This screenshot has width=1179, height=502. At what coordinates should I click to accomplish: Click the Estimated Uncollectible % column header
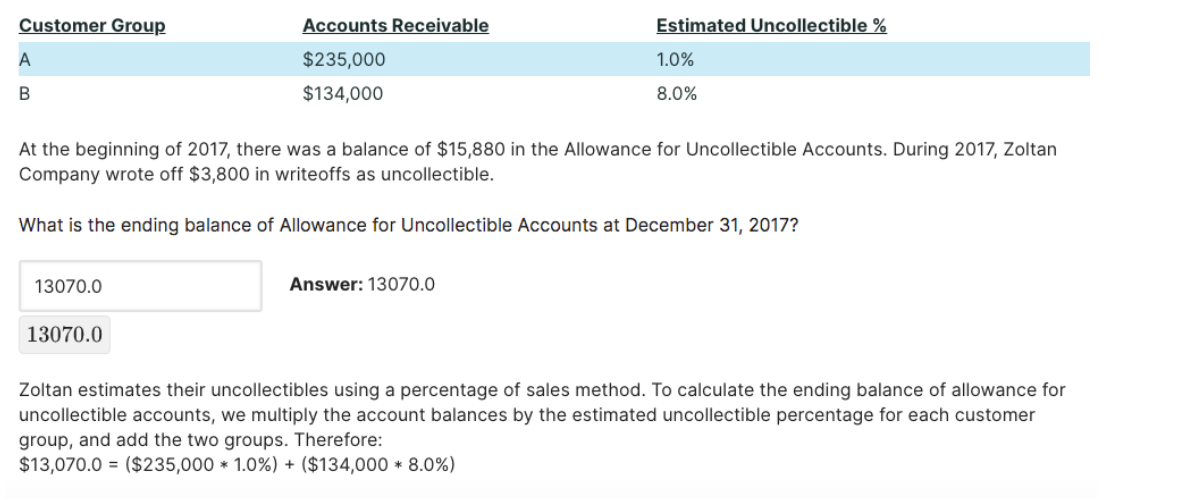770,26
